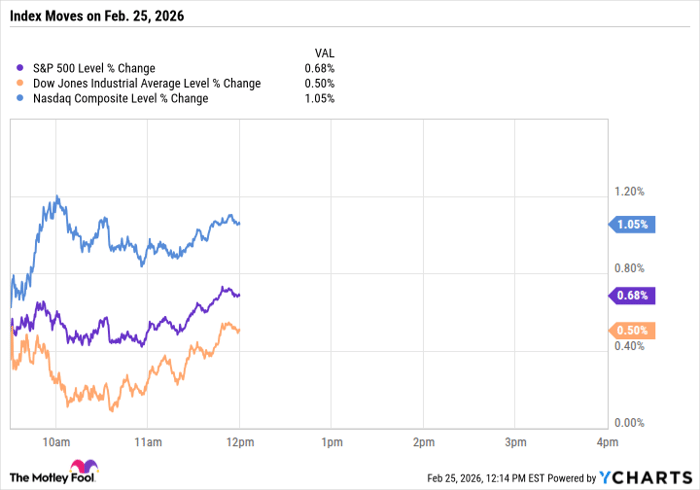Click the 0.00% y-axis label

tap(630, 424)
